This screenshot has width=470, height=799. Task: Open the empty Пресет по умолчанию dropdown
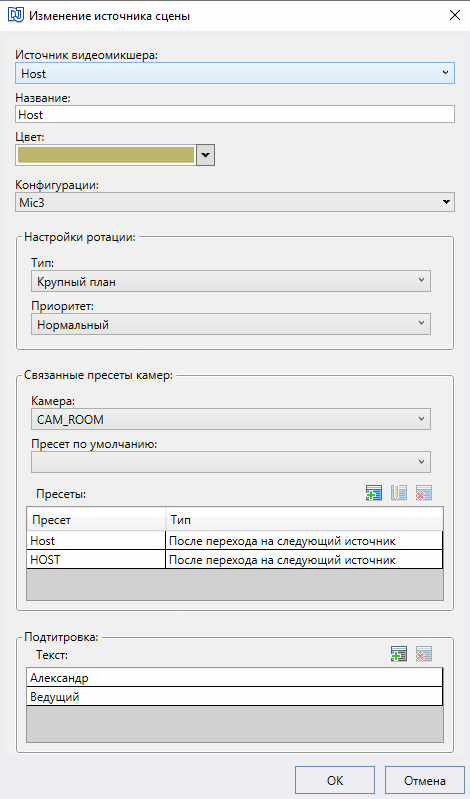[231, 462]
